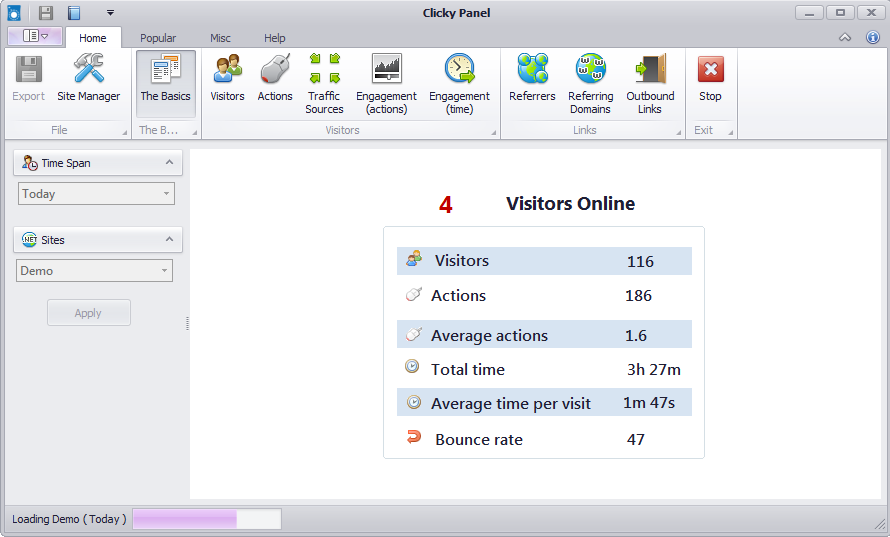Open Outbound Links report
890x537 pixels.
[x=650, y=84]
